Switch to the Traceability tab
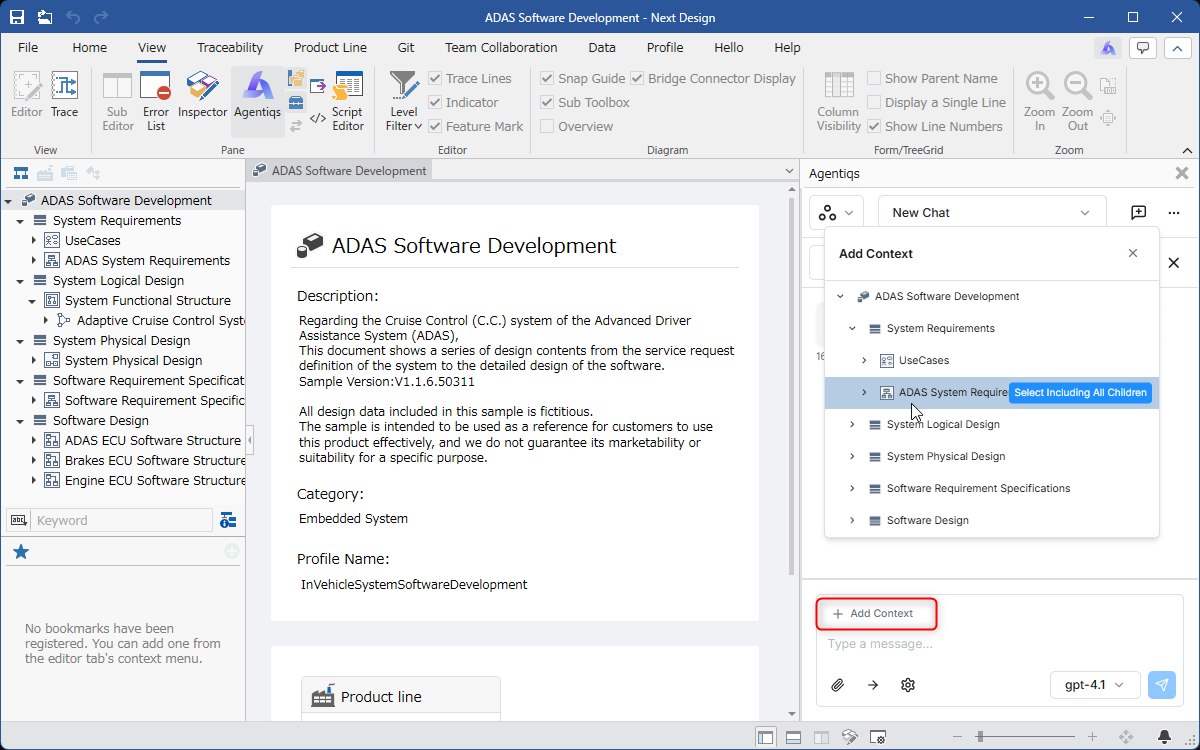The image size is (1200, 750). point(230,47)
